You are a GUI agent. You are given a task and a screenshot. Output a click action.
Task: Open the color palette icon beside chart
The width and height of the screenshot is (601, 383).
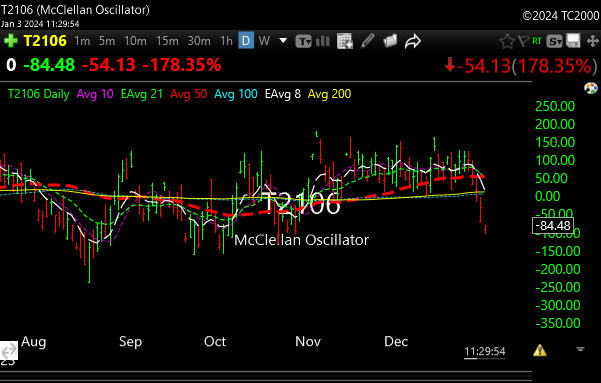pos(591,88)
